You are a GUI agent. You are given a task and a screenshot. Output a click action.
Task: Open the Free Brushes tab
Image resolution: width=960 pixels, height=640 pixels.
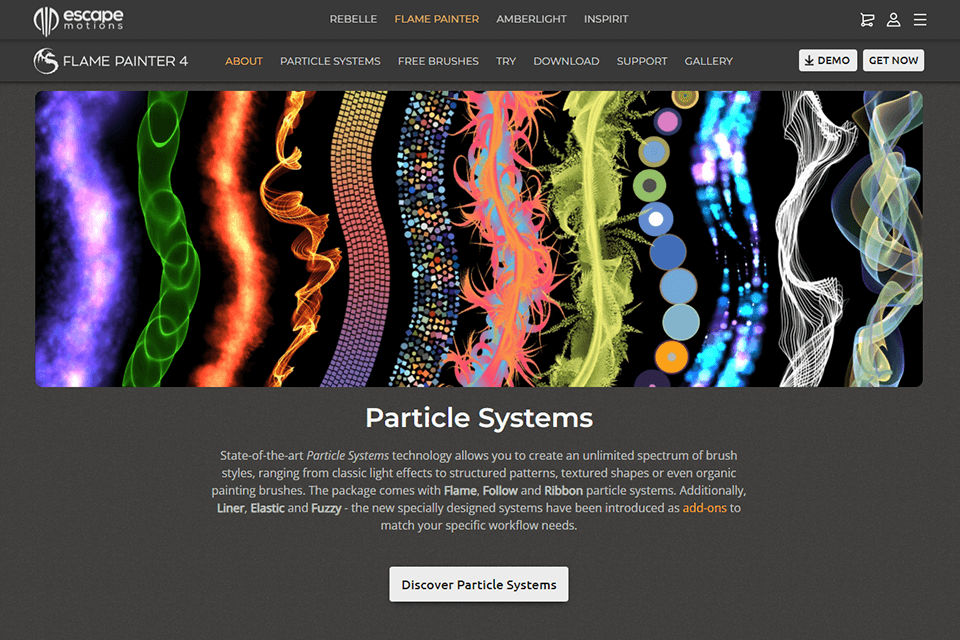coord(438,61)
